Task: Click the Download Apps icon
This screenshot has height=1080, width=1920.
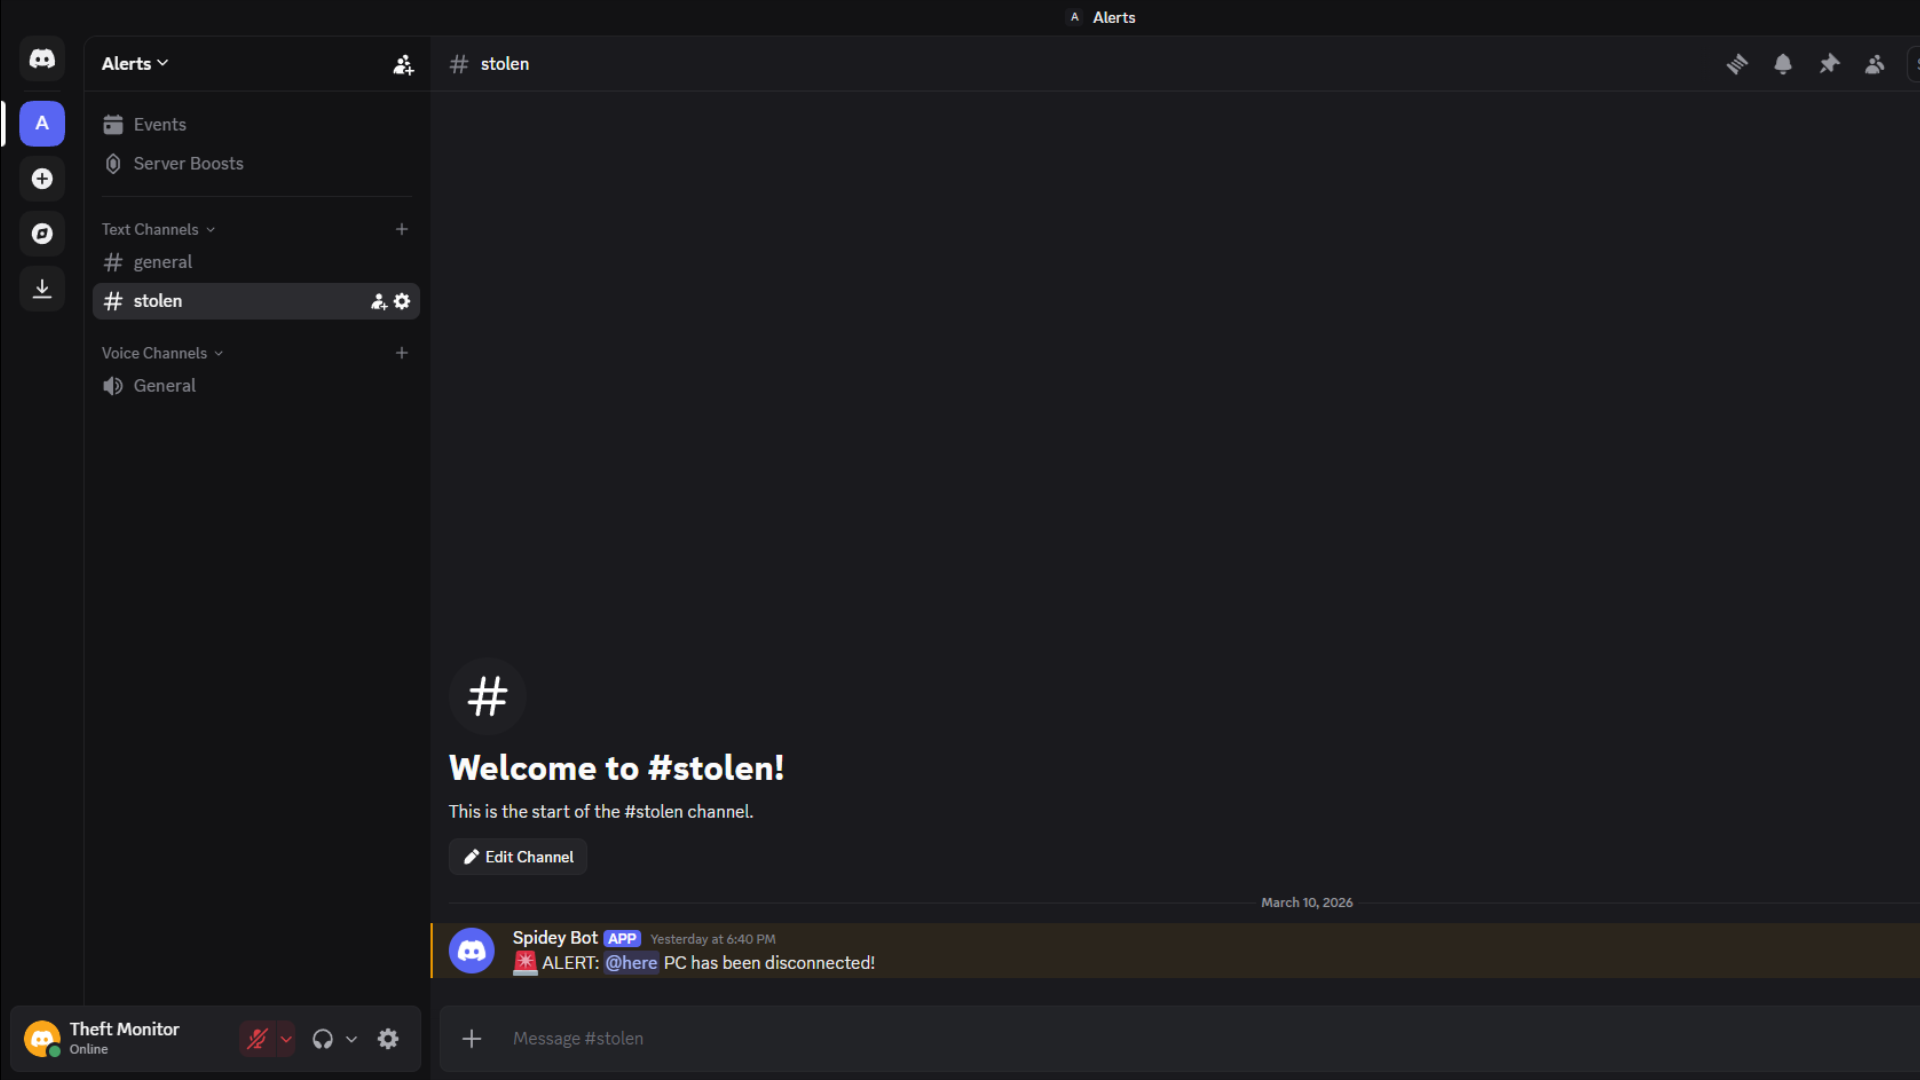Action: point(42,289)
